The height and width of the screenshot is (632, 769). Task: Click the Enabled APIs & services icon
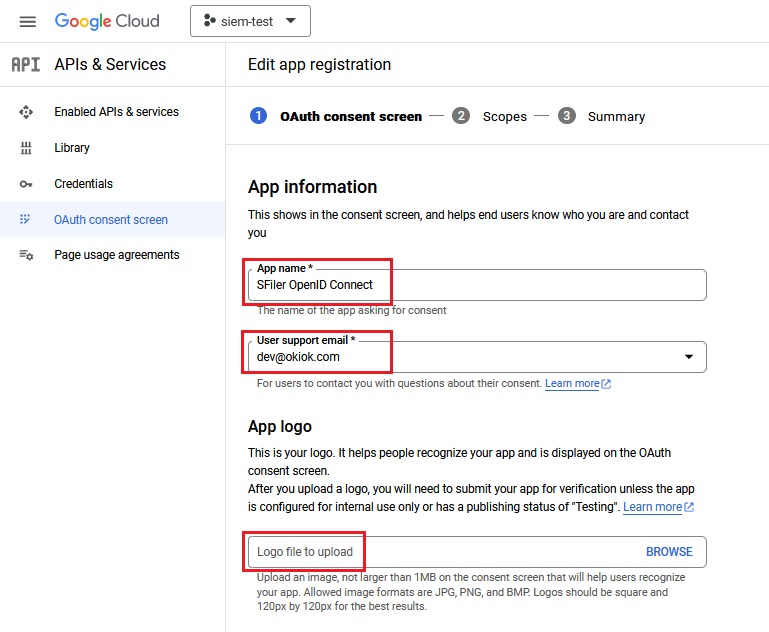(26, 112)
